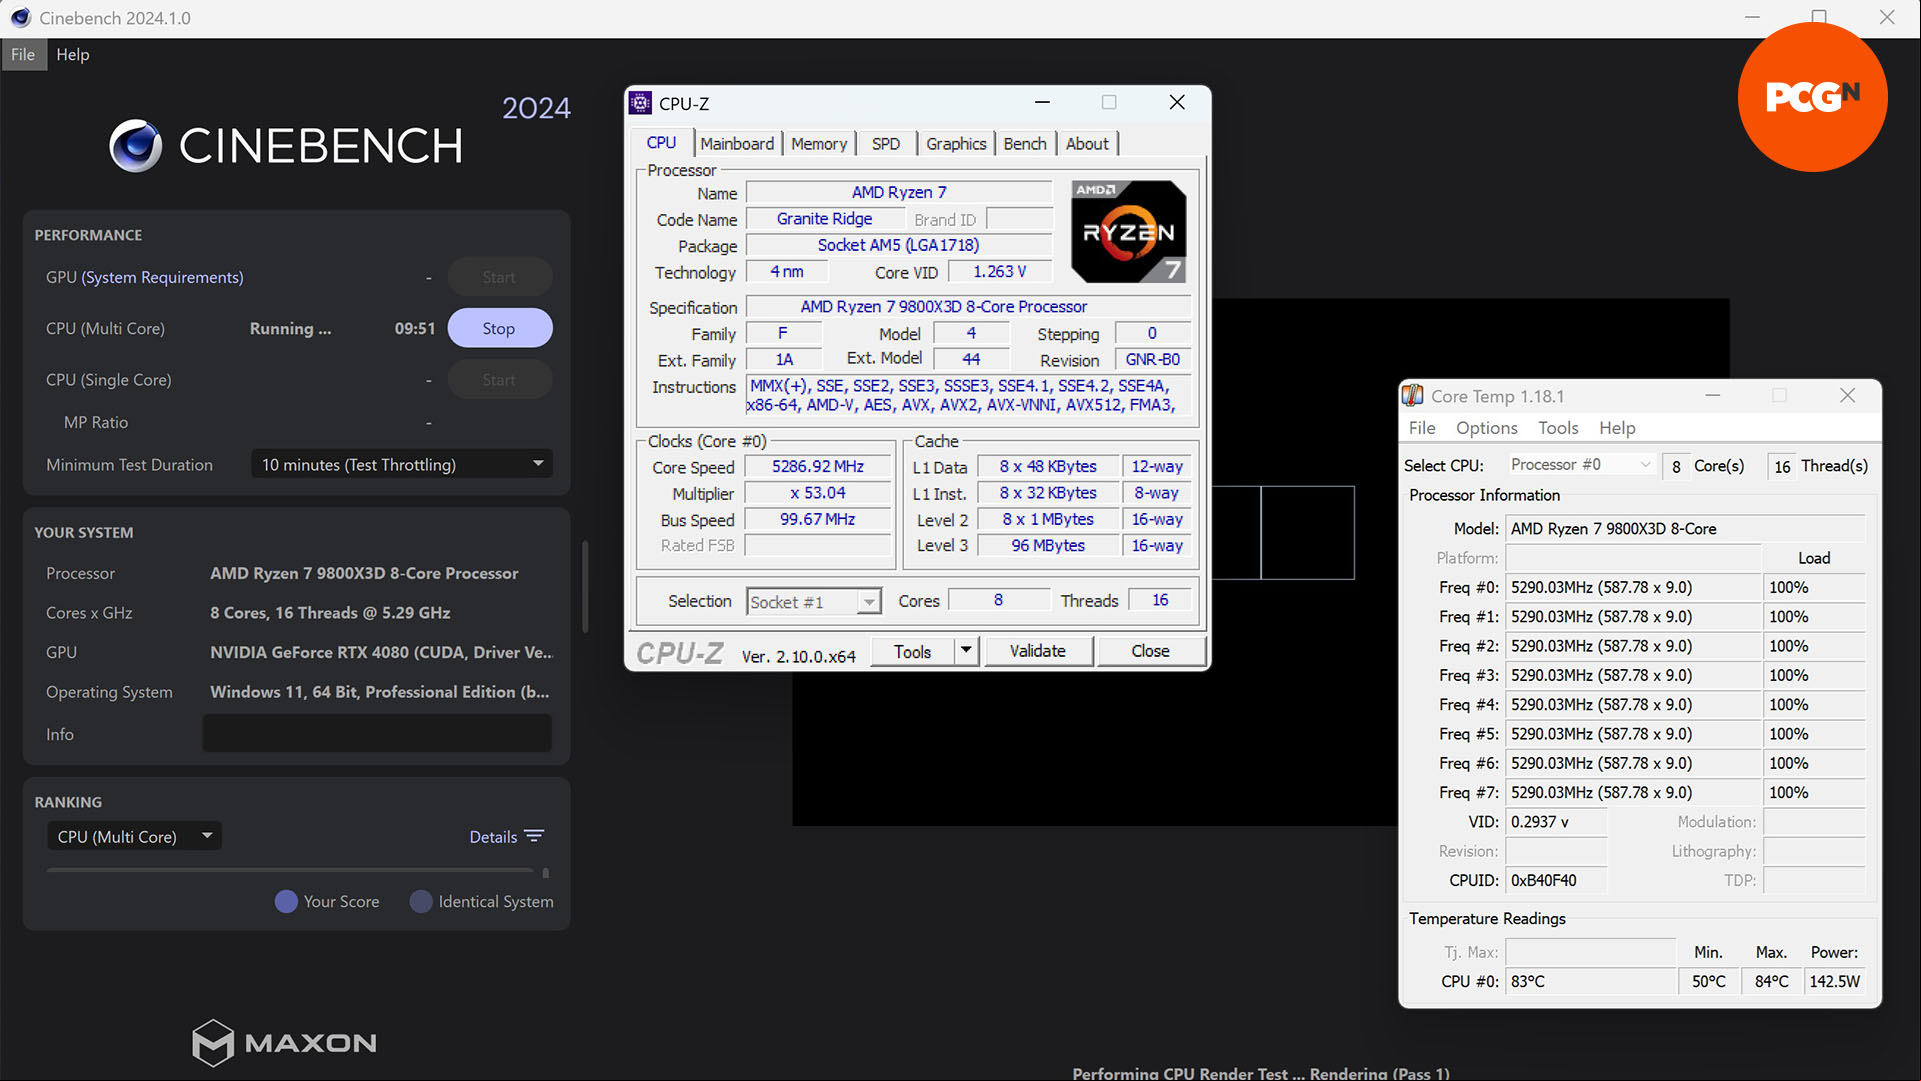This screenshot has width=1921, height=1081.
Task: Click the CPU-Z window title icon
Action: pos(641,103)
